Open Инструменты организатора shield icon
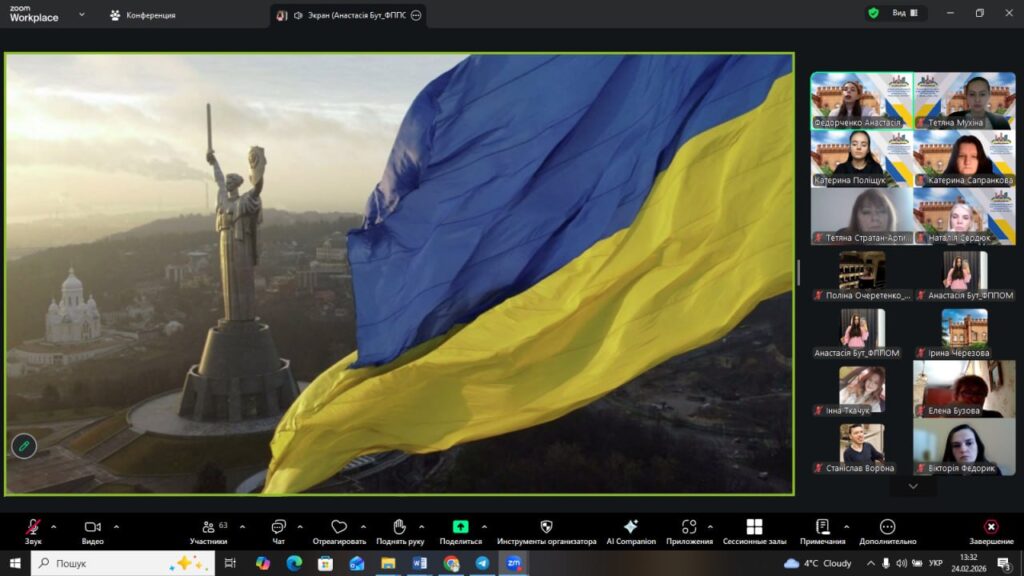 (x=546, y=527)
